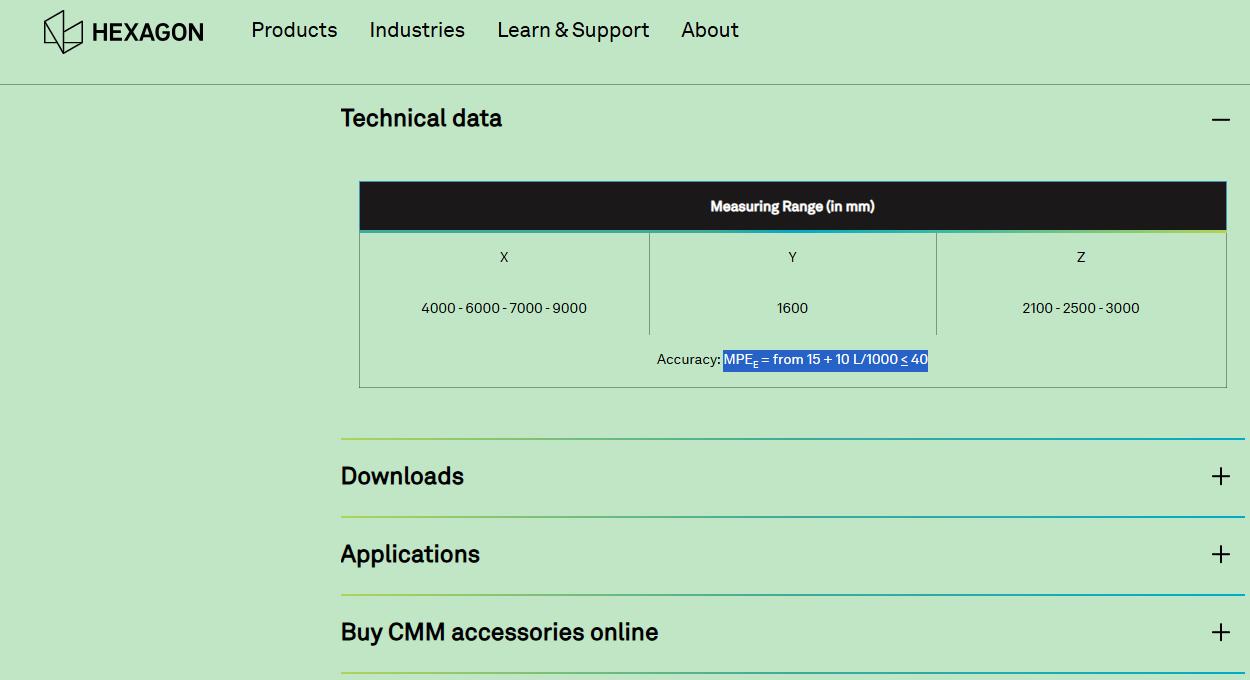
Task: Click the Z axis range values
Action: 1080,308
